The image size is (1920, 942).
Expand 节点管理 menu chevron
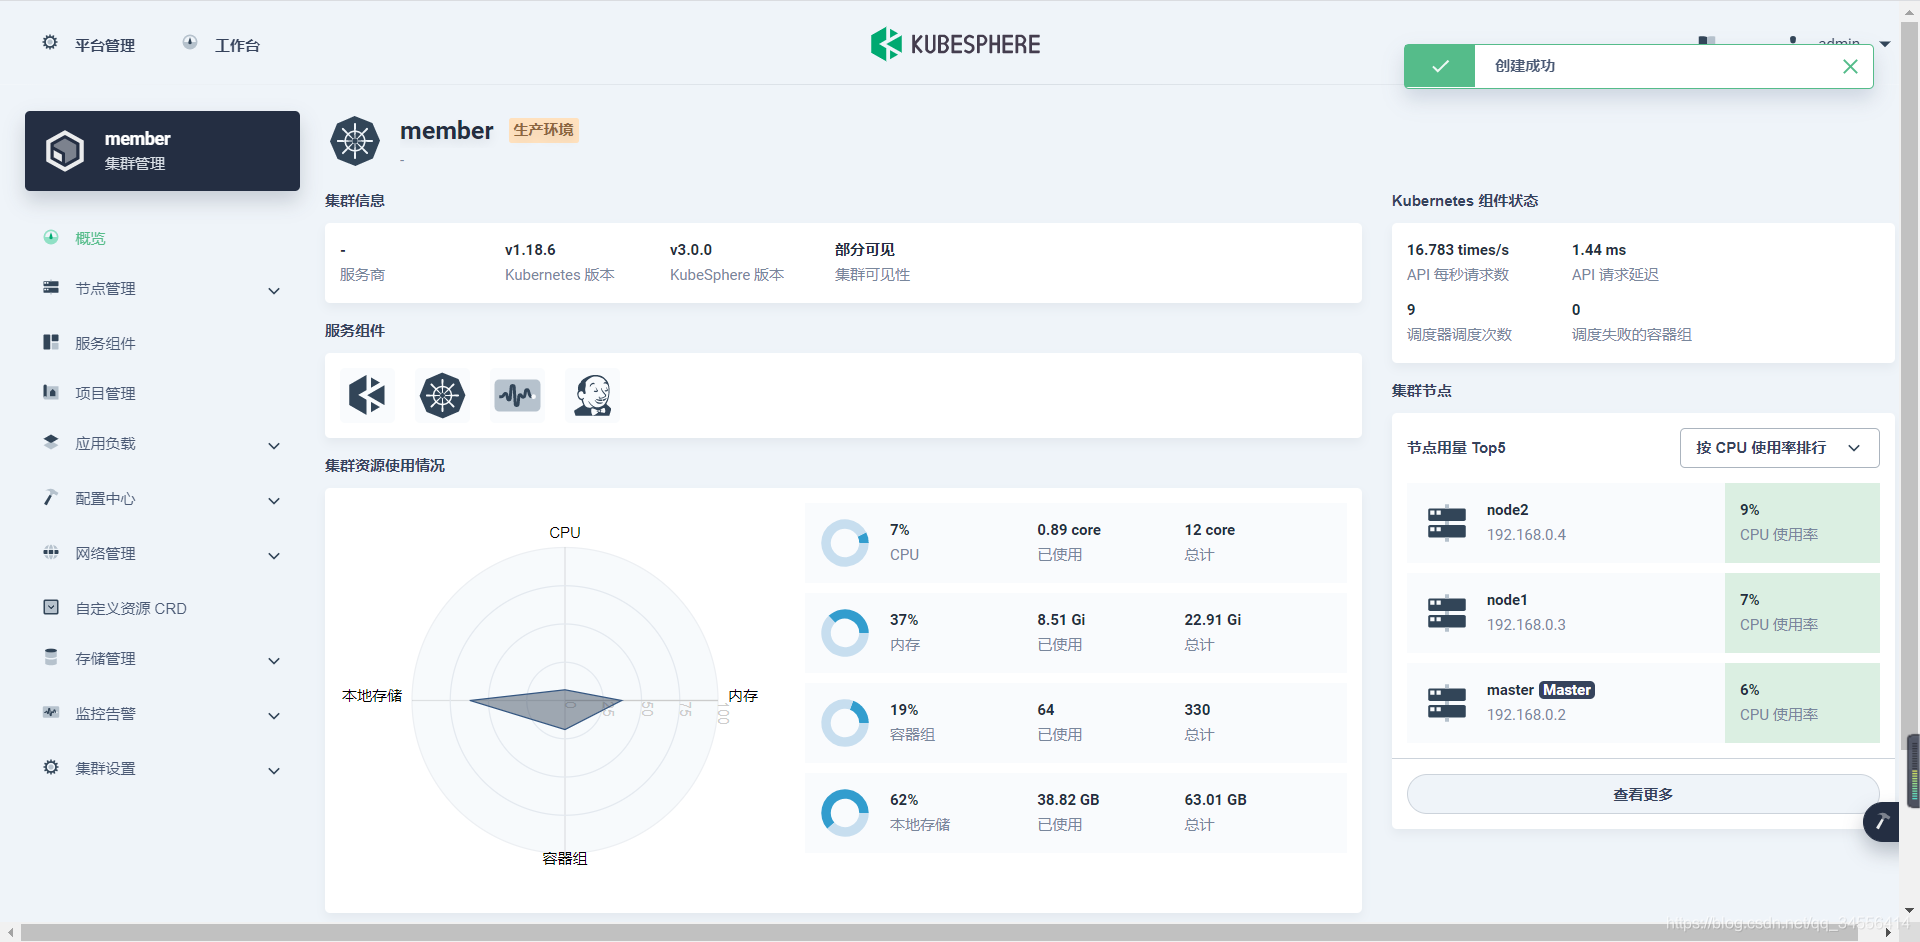(x=274, y=291)
